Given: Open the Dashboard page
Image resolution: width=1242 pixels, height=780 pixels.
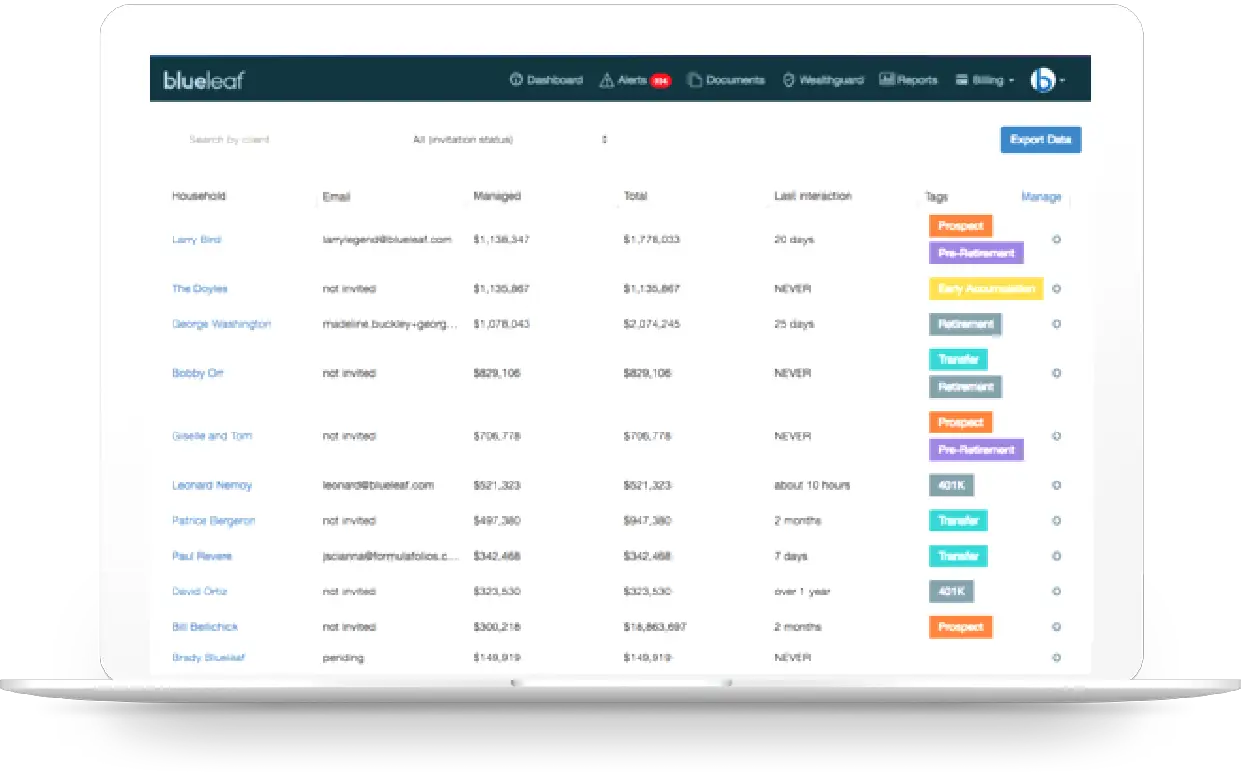Looking at the screenshot, I should [x=546, y=80].
